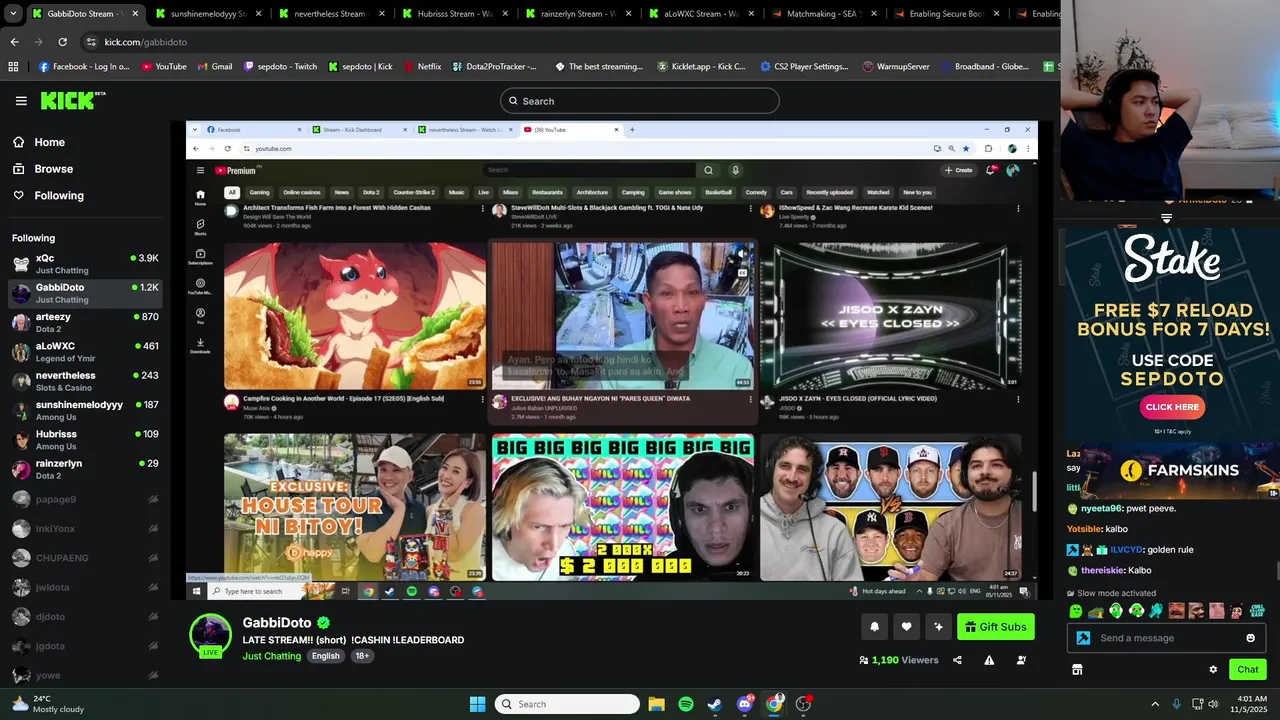Switch to the nevertheless Stream browser tab

[330, 14]
